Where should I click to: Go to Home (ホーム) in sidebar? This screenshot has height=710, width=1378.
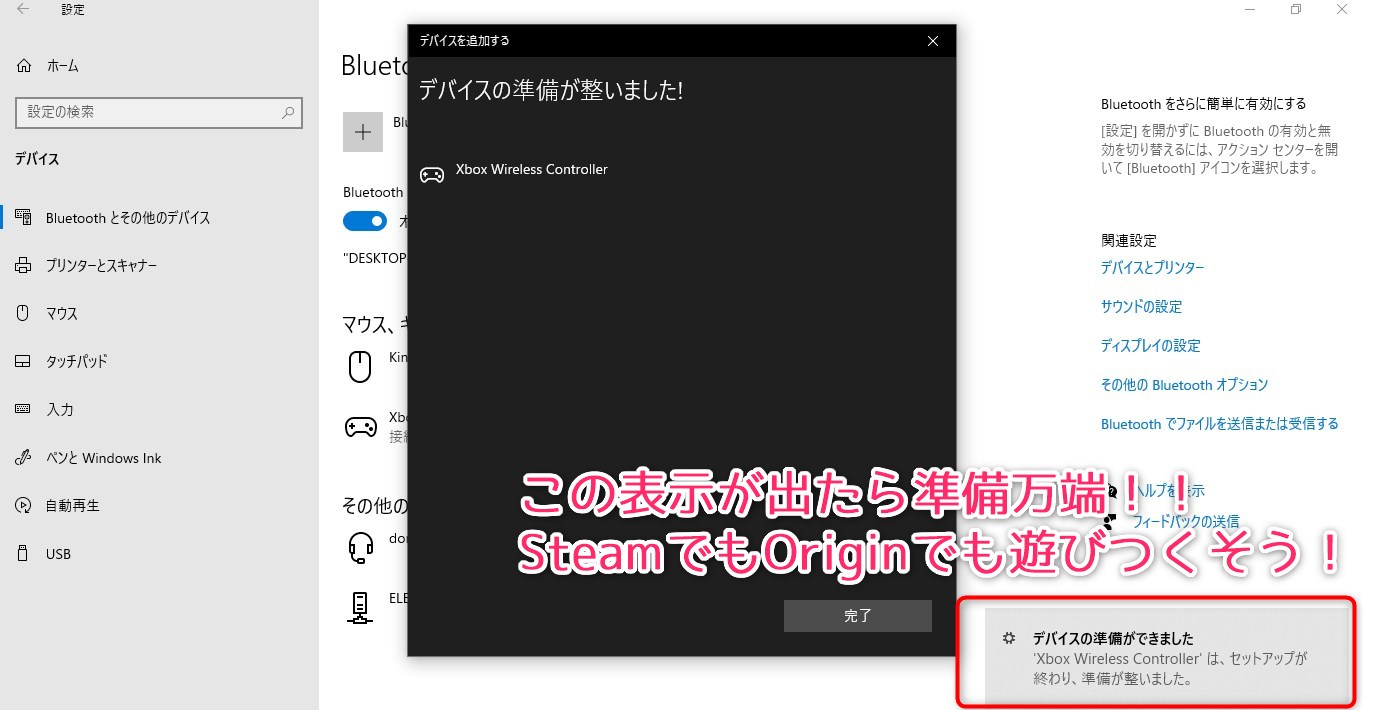coord(62,66)
